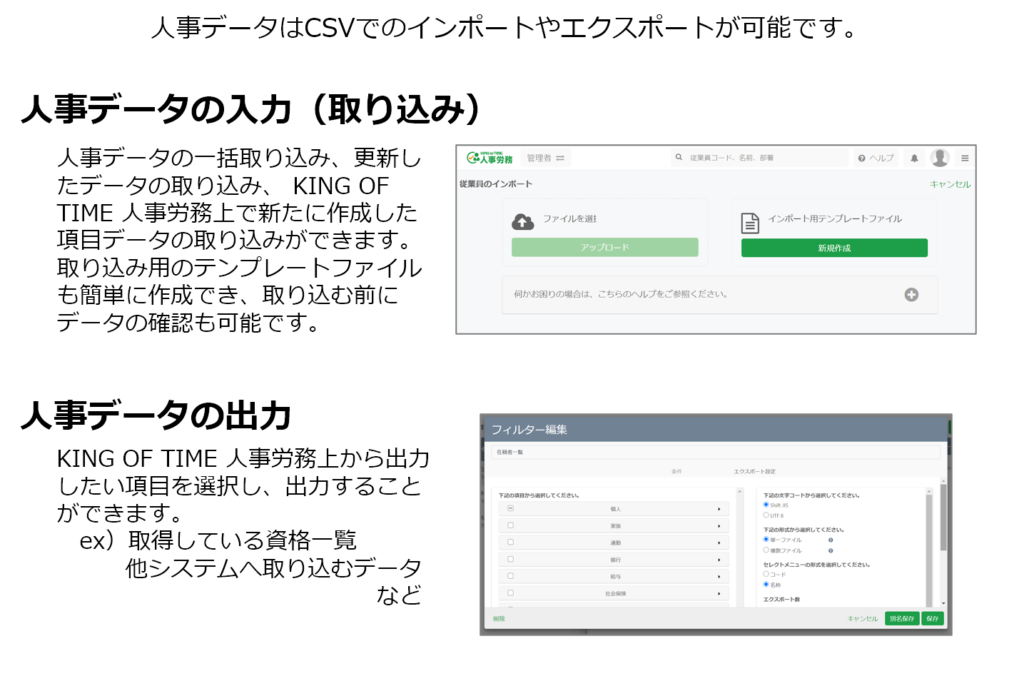1024x686 pixels.
Task: Open the hamburger menu
Action: [x=965, y=158]
